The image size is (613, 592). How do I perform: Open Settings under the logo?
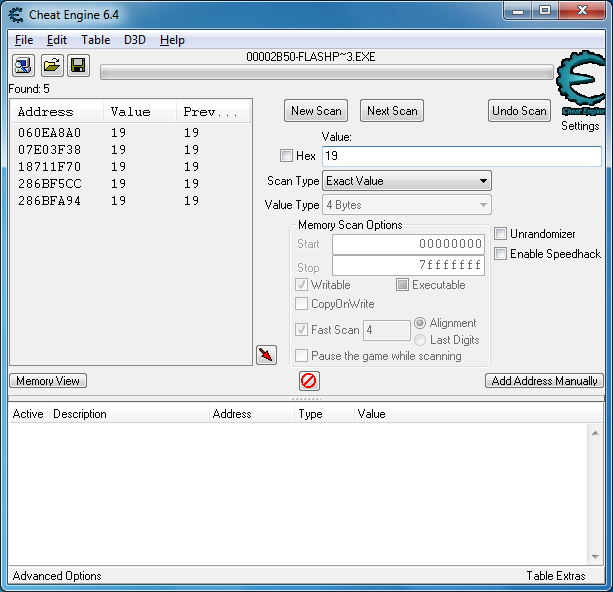pyautogui.click(x=580, y=126)
